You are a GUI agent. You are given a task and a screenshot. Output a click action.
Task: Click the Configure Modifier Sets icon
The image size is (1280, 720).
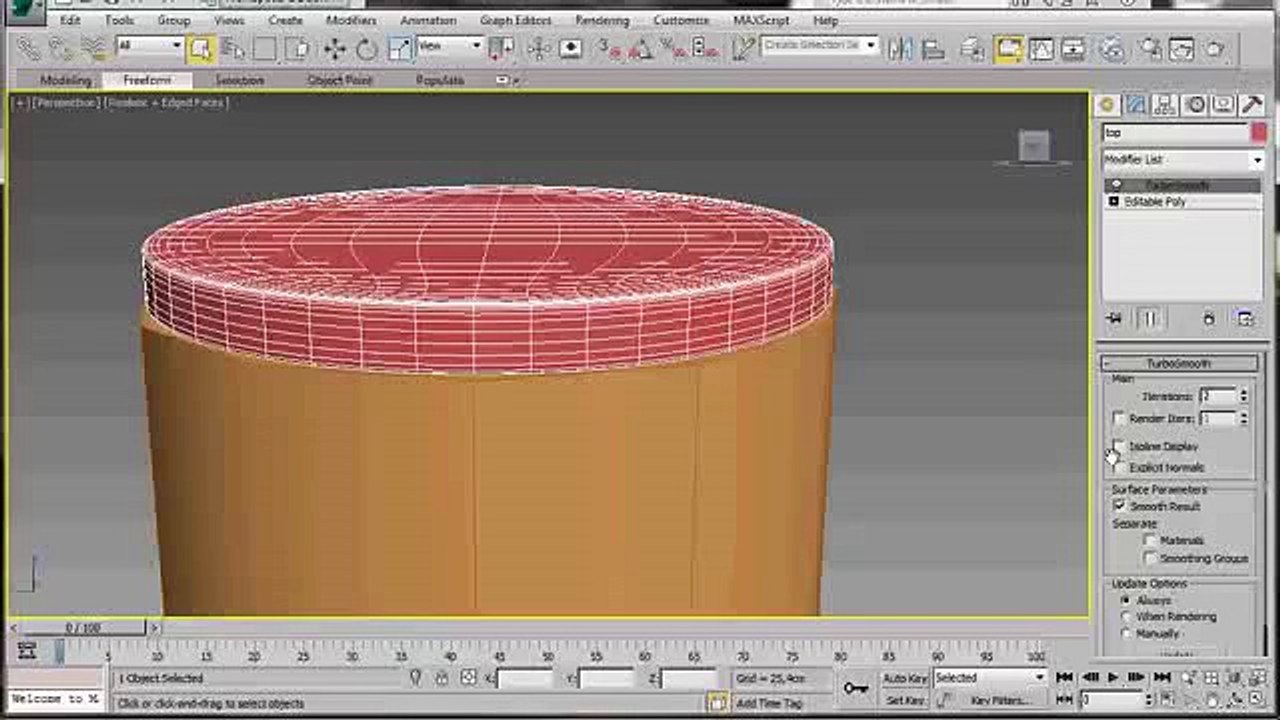point(1245,318)
